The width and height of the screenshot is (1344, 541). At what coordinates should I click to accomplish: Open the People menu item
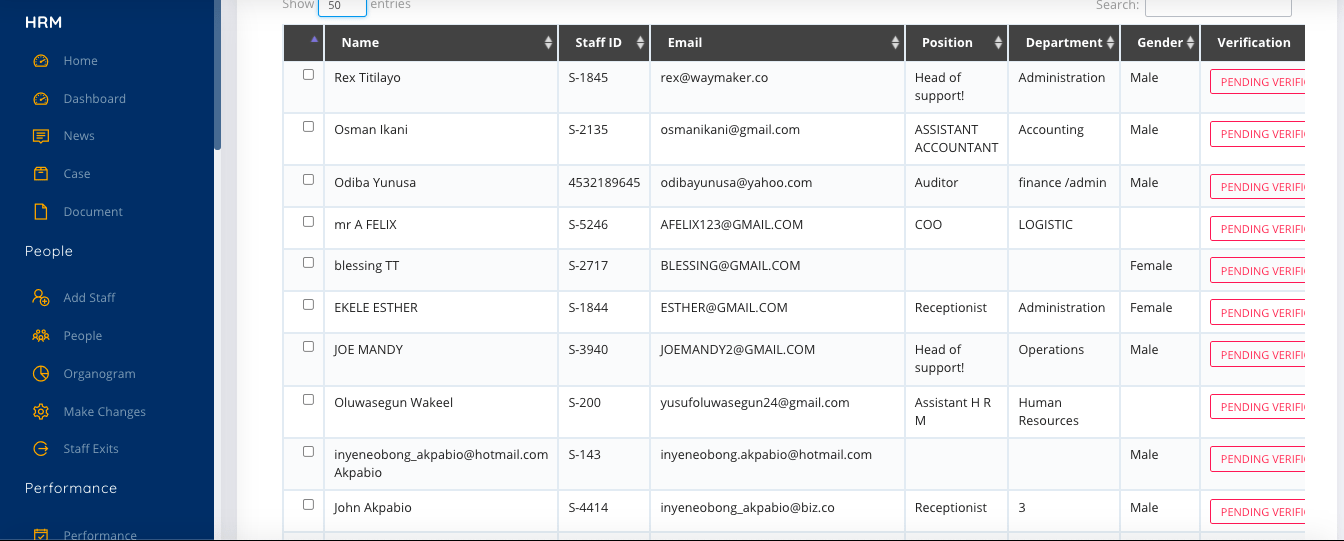click(83, 336)
